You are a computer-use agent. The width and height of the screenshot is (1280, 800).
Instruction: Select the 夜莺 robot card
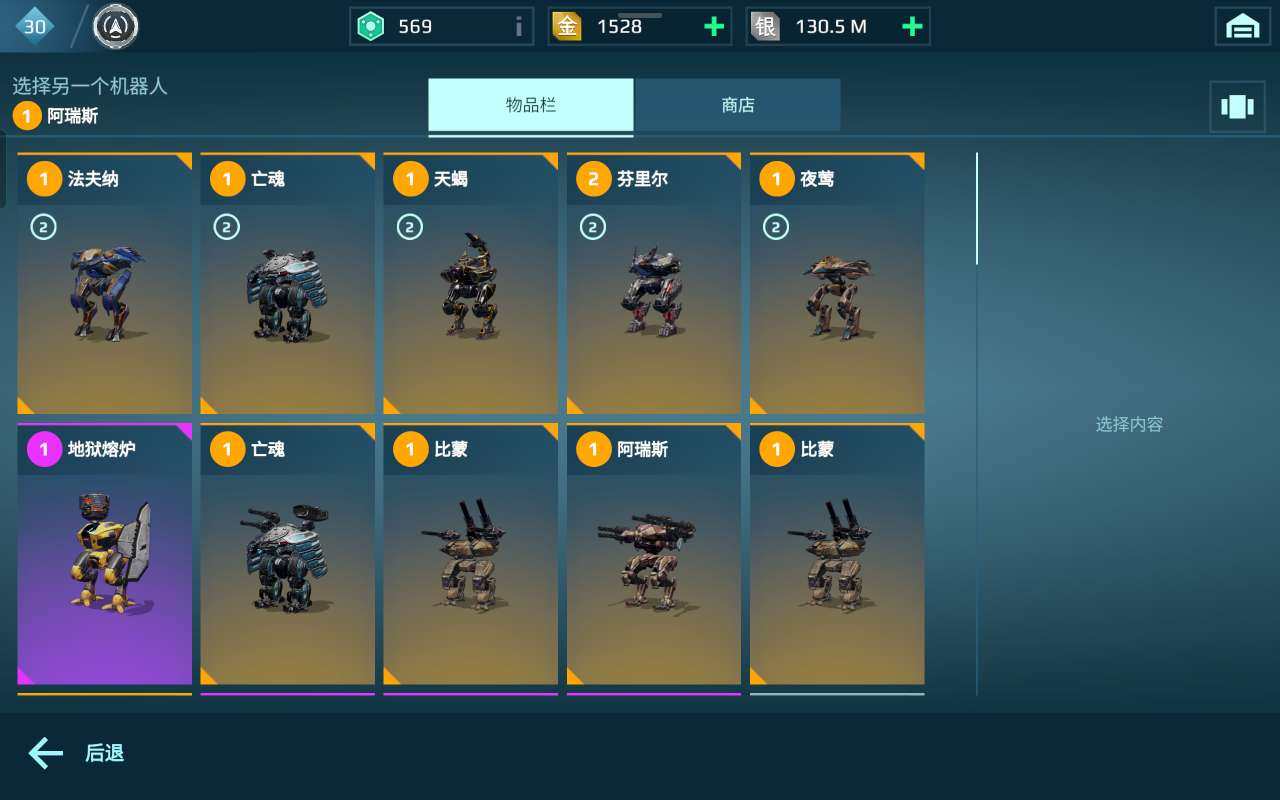pos(837,283)
